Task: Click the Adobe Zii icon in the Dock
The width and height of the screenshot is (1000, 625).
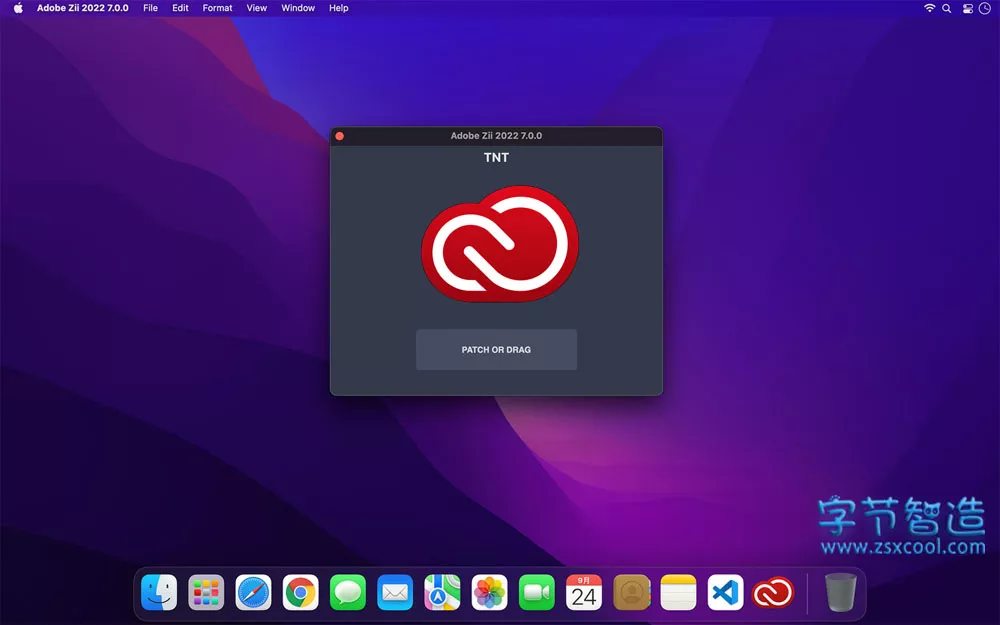Action: pyautogui.click(x=773, y=592)
